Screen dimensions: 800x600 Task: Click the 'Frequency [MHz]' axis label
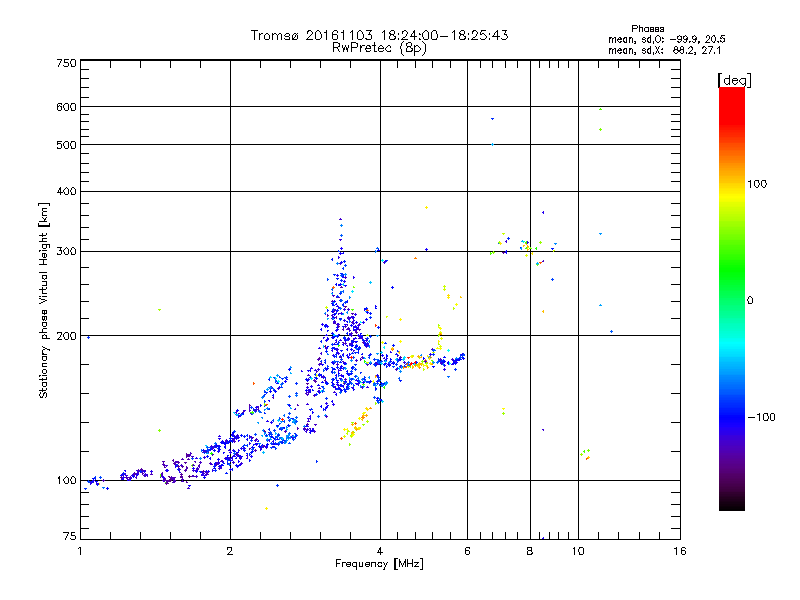pos(379,564)
